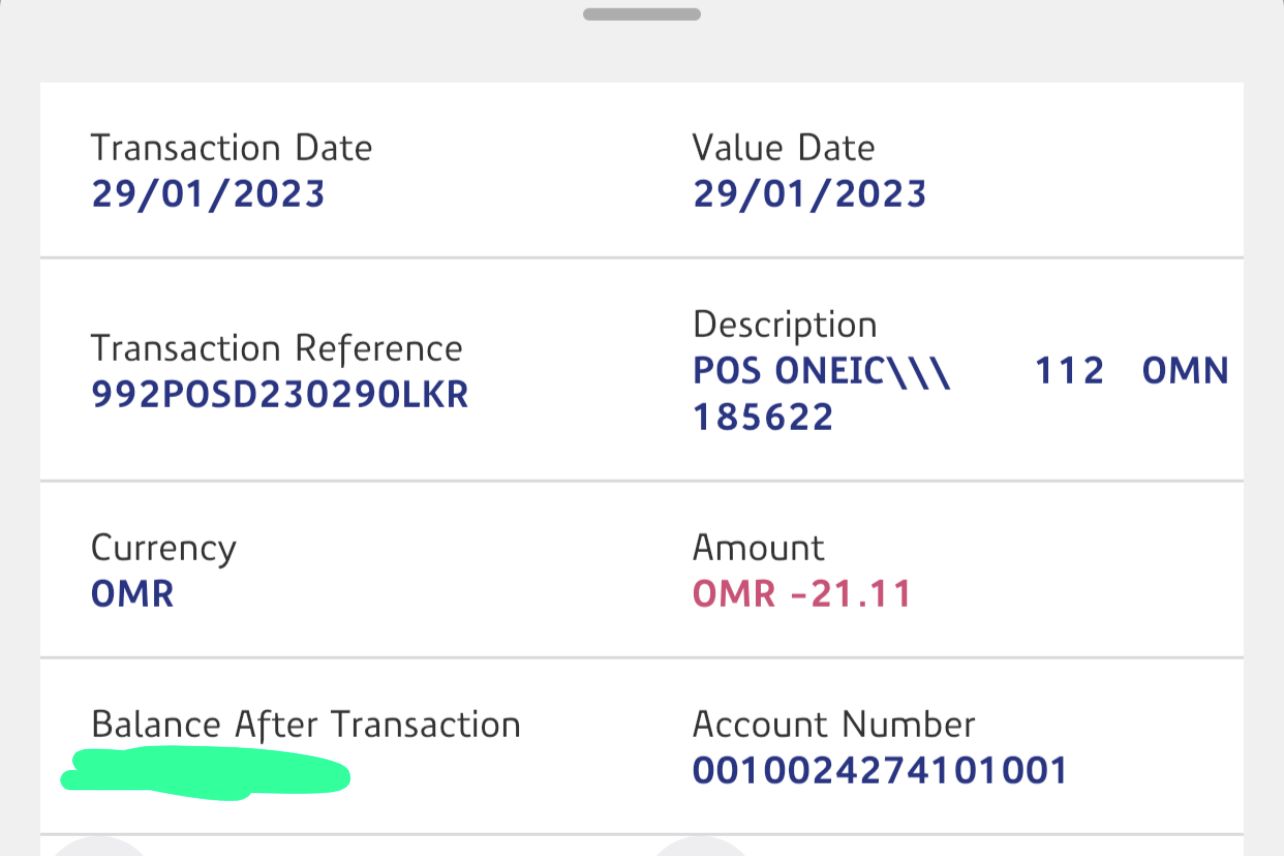The image size is (1284, 856).
Task: Tap the green redacted balance value
Action: pyautogui.click(x=205, y=774)
